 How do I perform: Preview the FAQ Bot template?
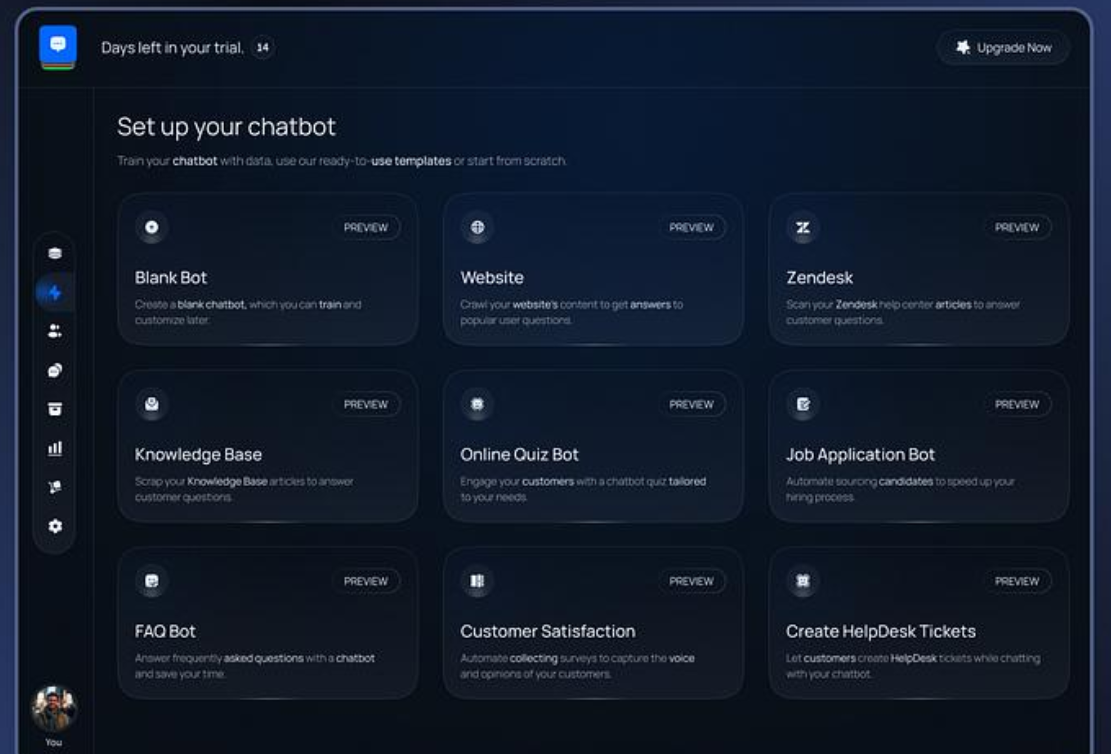click(x=366, y=581)
